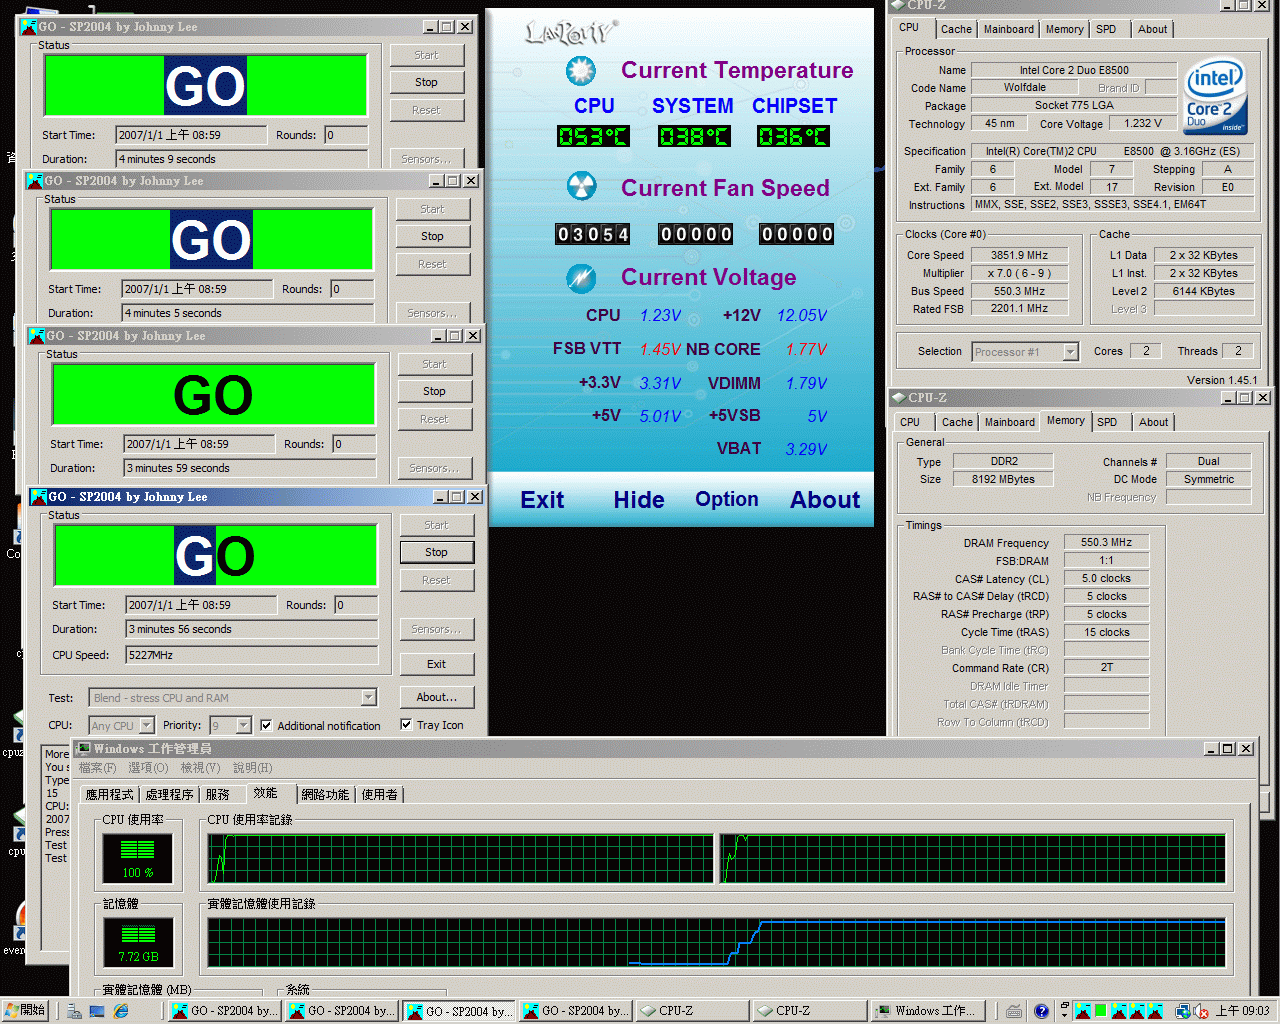Stop the SP2004 test running 3 minutes 56 seconds
This screenshot has width=1280, height=1024.
436,552
